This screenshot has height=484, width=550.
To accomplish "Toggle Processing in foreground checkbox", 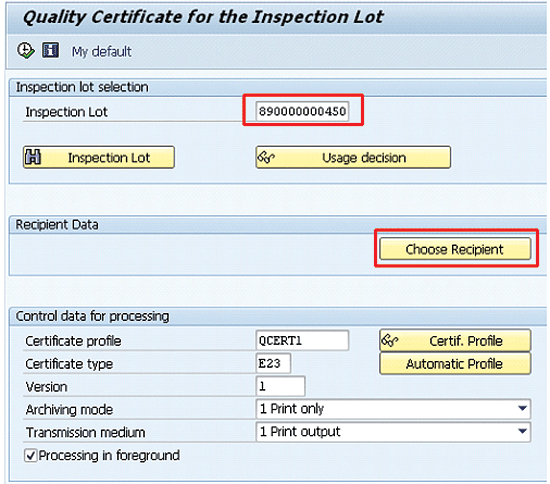I will tap(31, 456).
